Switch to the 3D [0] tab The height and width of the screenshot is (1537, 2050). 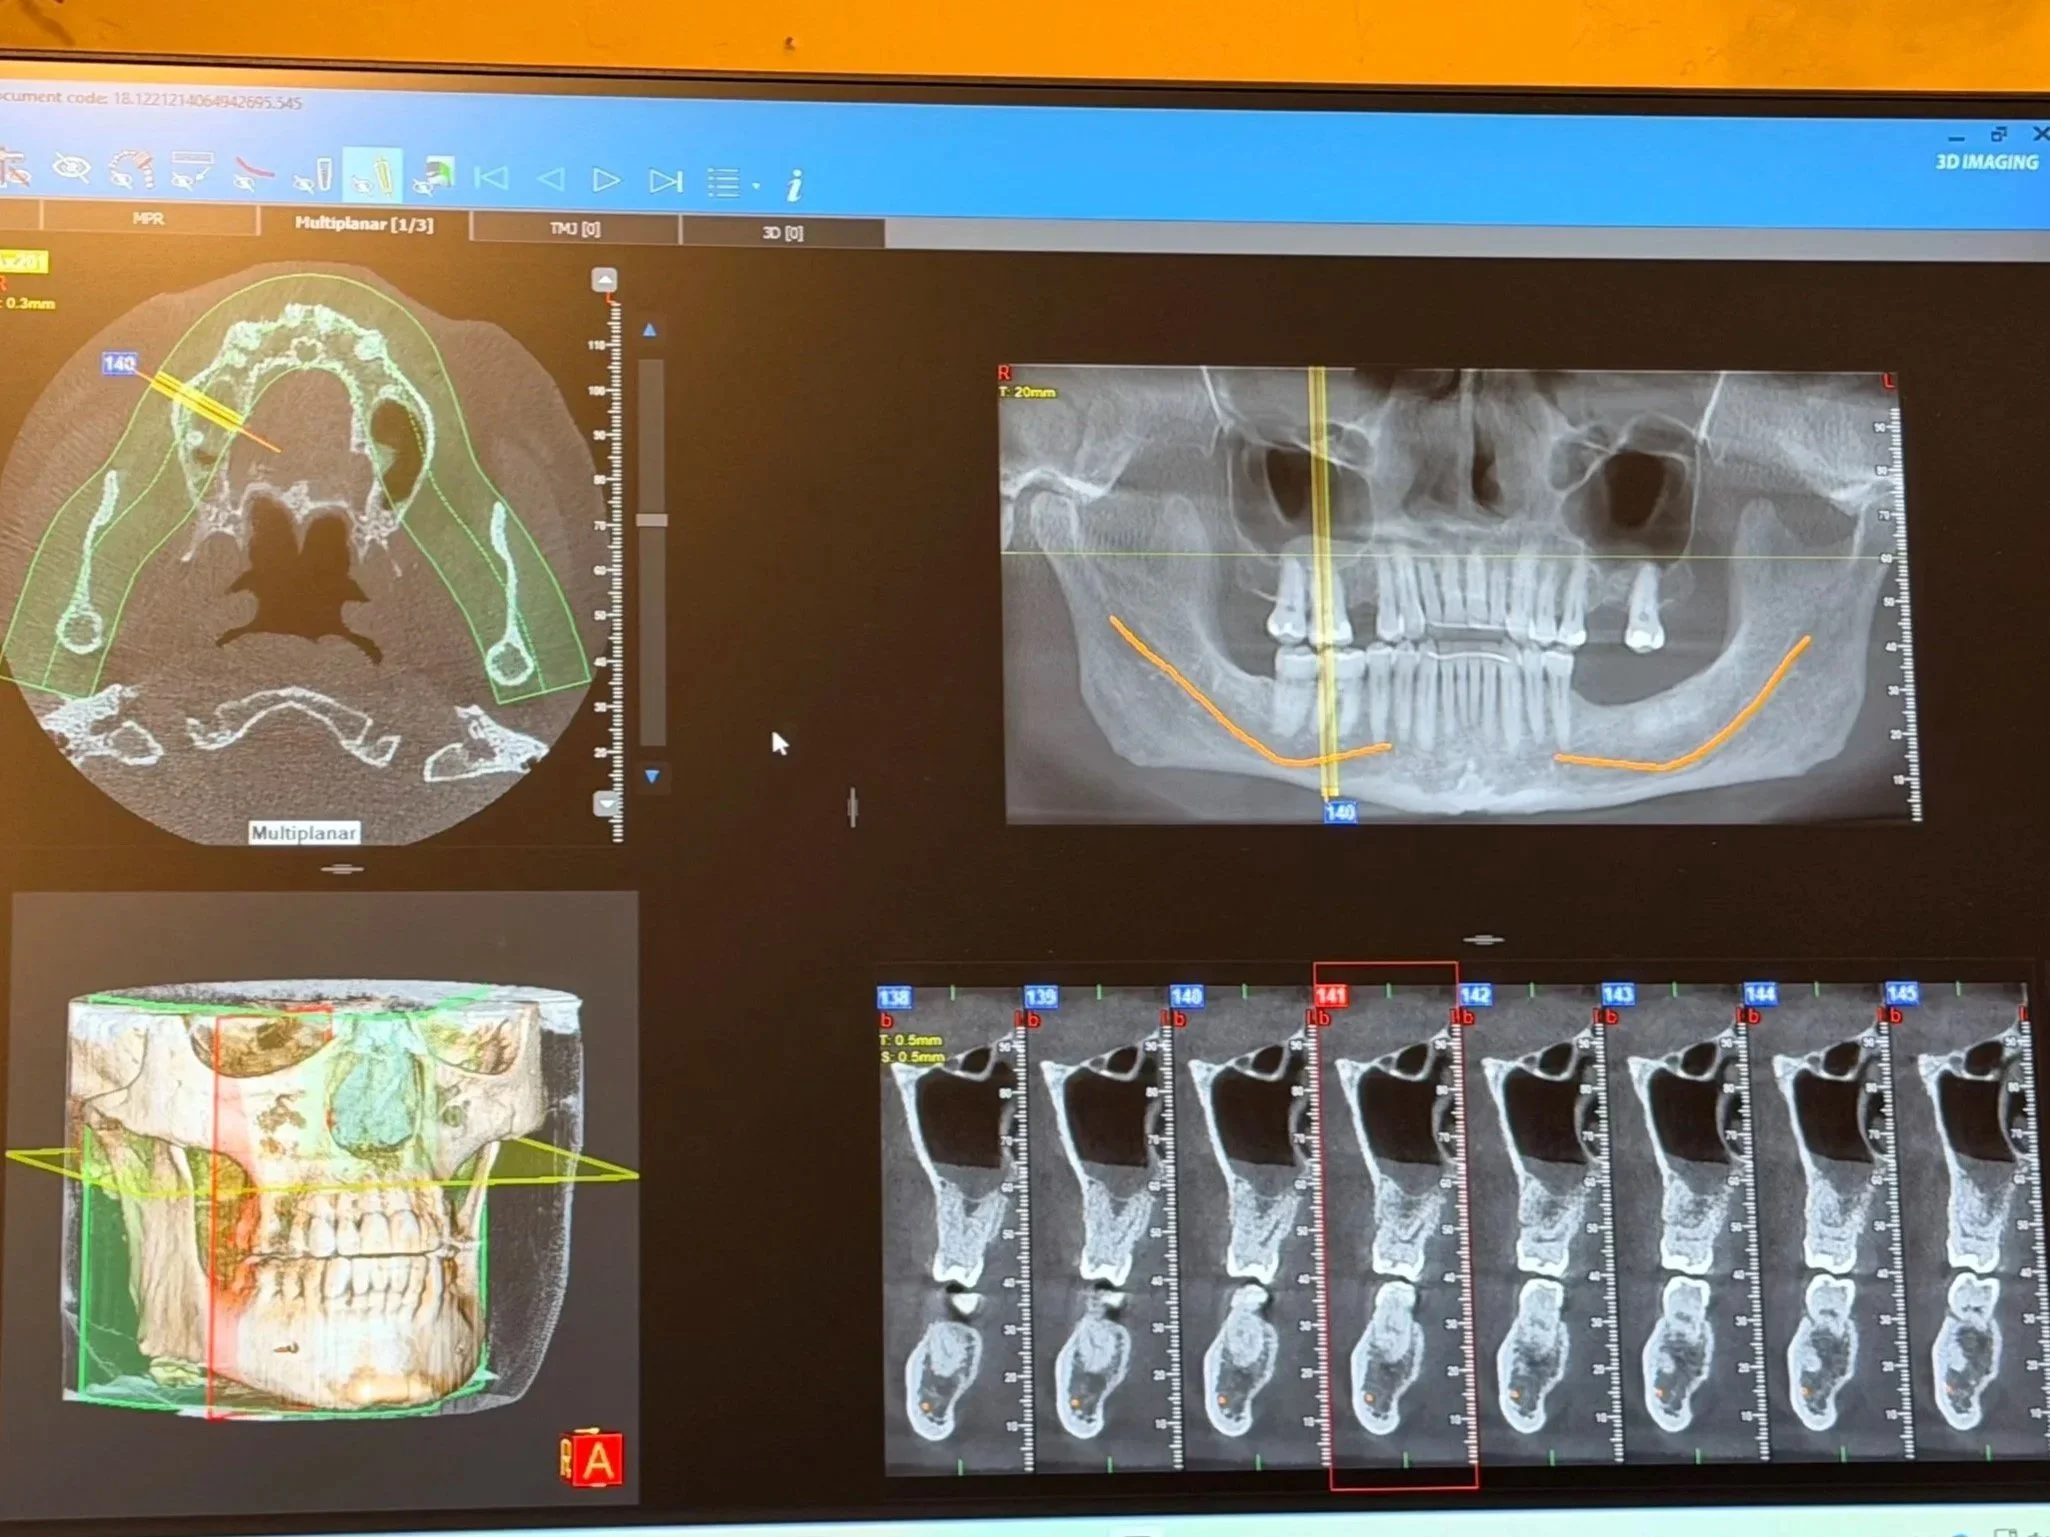[782, 233]
